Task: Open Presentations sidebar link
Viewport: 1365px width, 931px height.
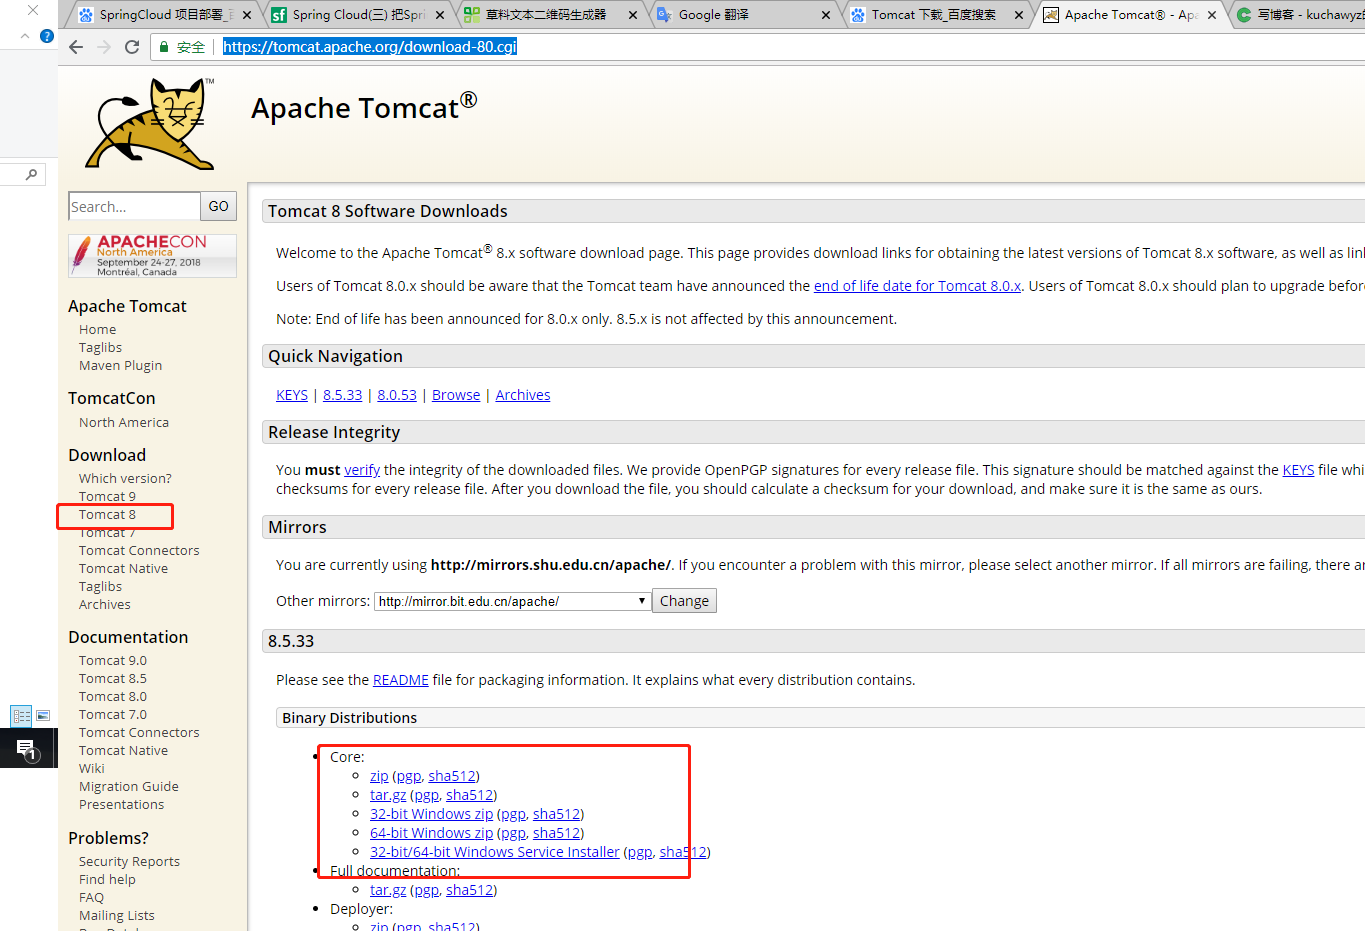Action: 121,805
